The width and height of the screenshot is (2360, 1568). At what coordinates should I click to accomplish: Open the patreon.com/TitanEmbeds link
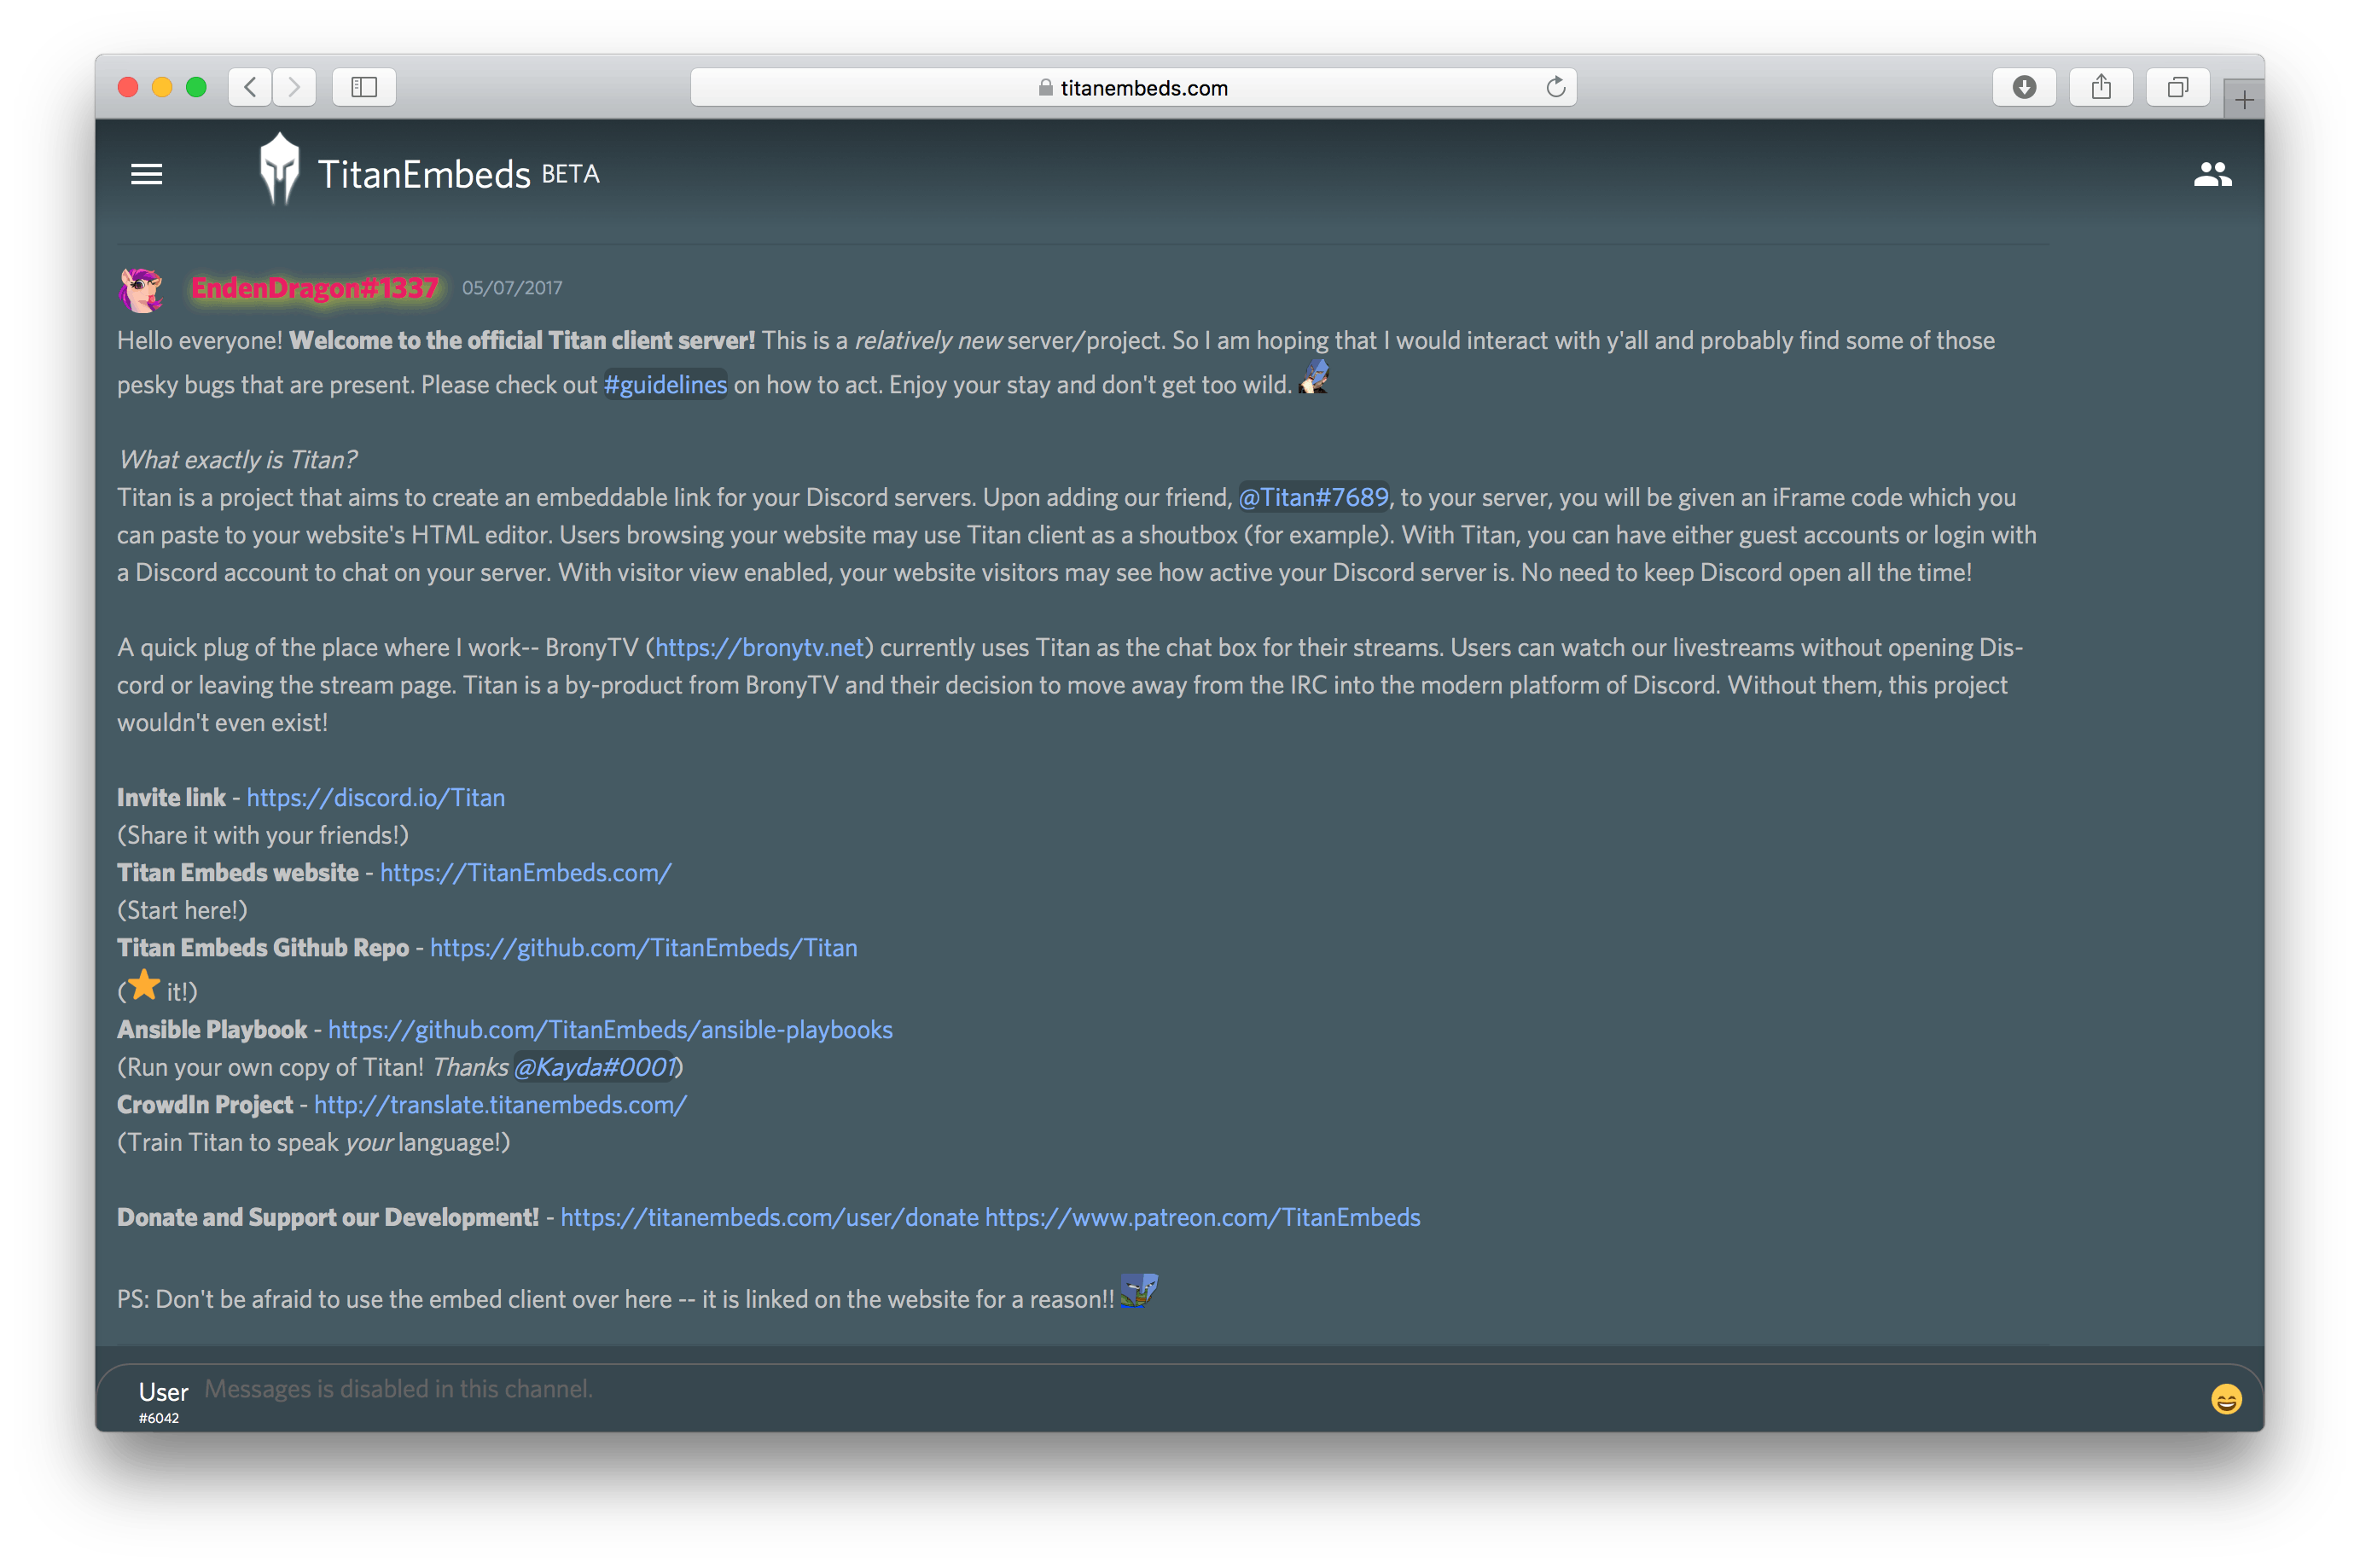pyautogui.click(x=1202, y=1218)
